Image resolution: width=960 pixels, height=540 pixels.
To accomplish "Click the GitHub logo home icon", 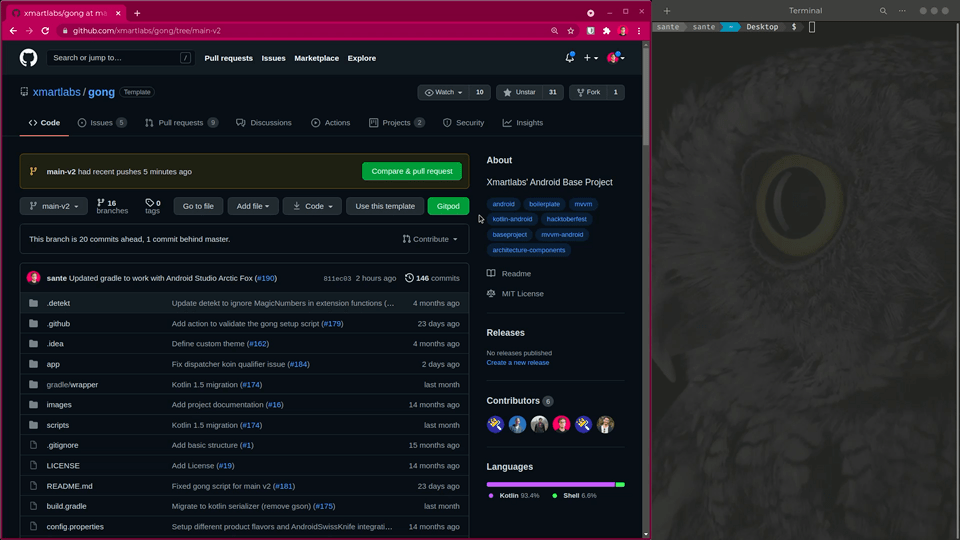I will (28, 58).
